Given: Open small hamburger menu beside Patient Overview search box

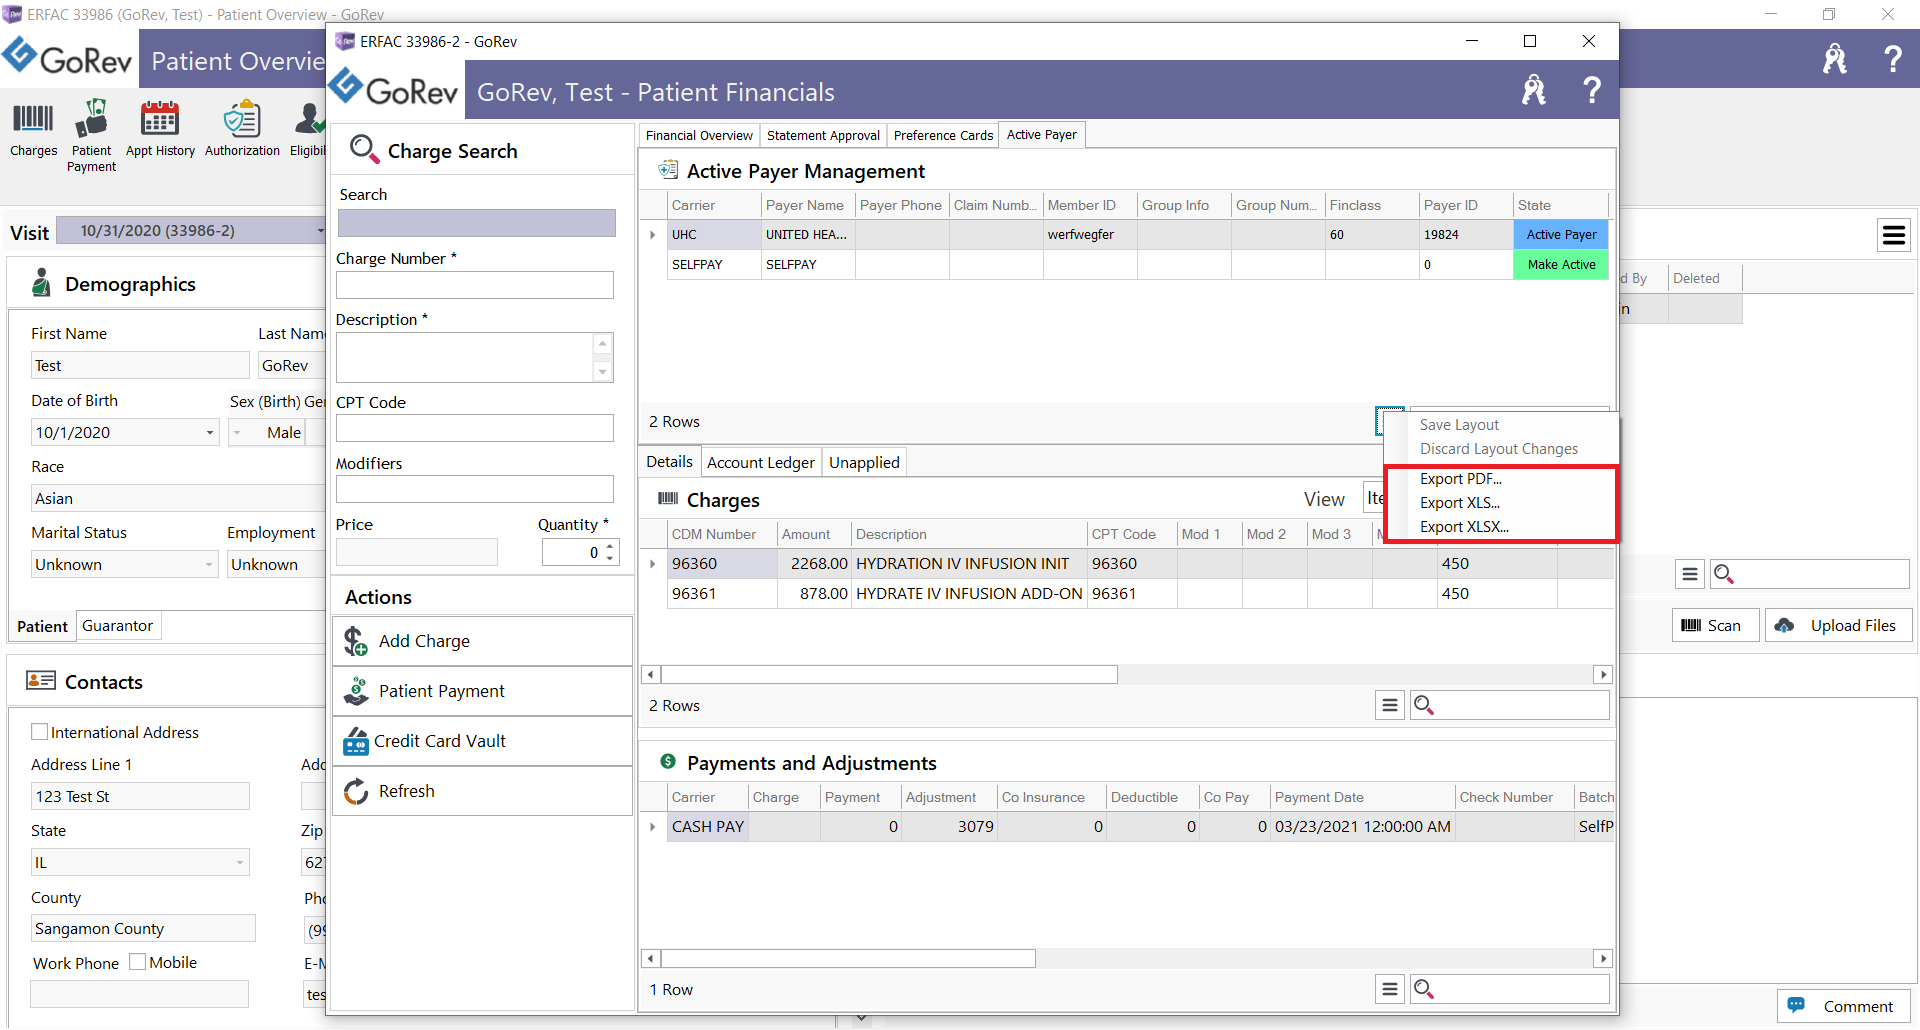Looking at the screenshot, I should 1689,573.
